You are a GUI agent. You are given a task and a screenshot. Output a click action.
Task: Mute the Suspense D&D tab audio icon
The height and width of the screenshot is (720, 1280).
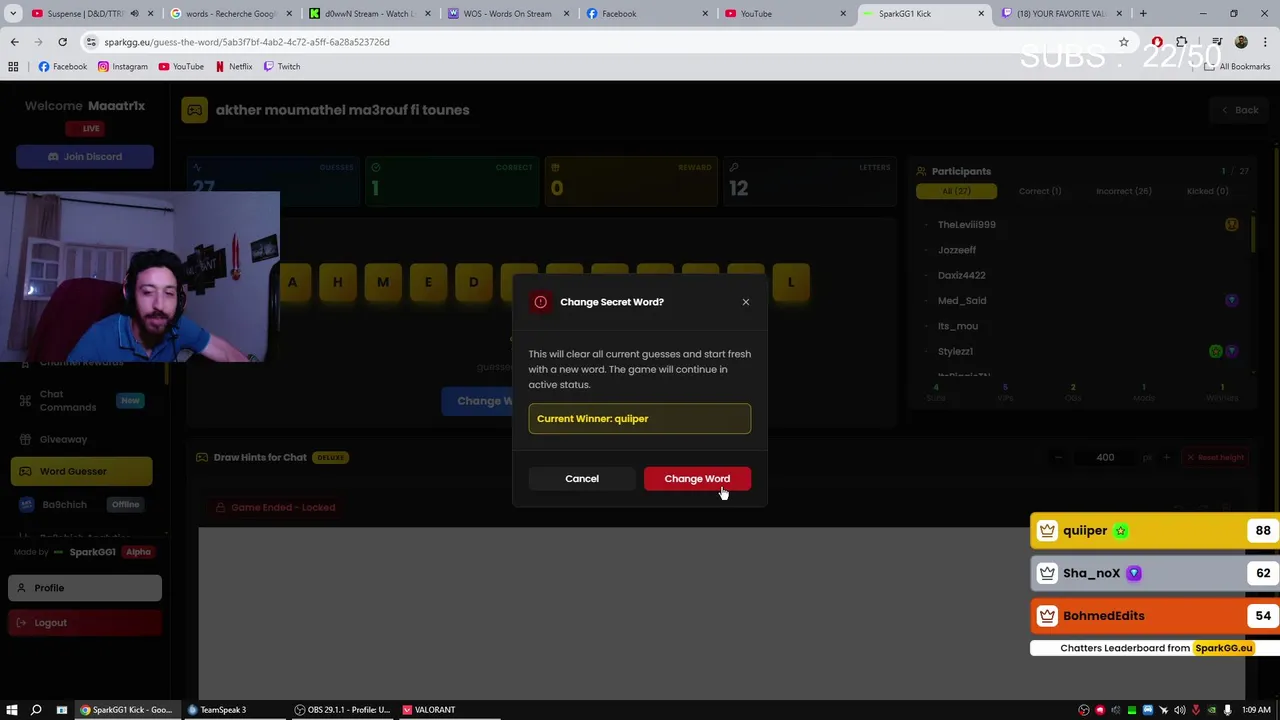coord(134,13)
